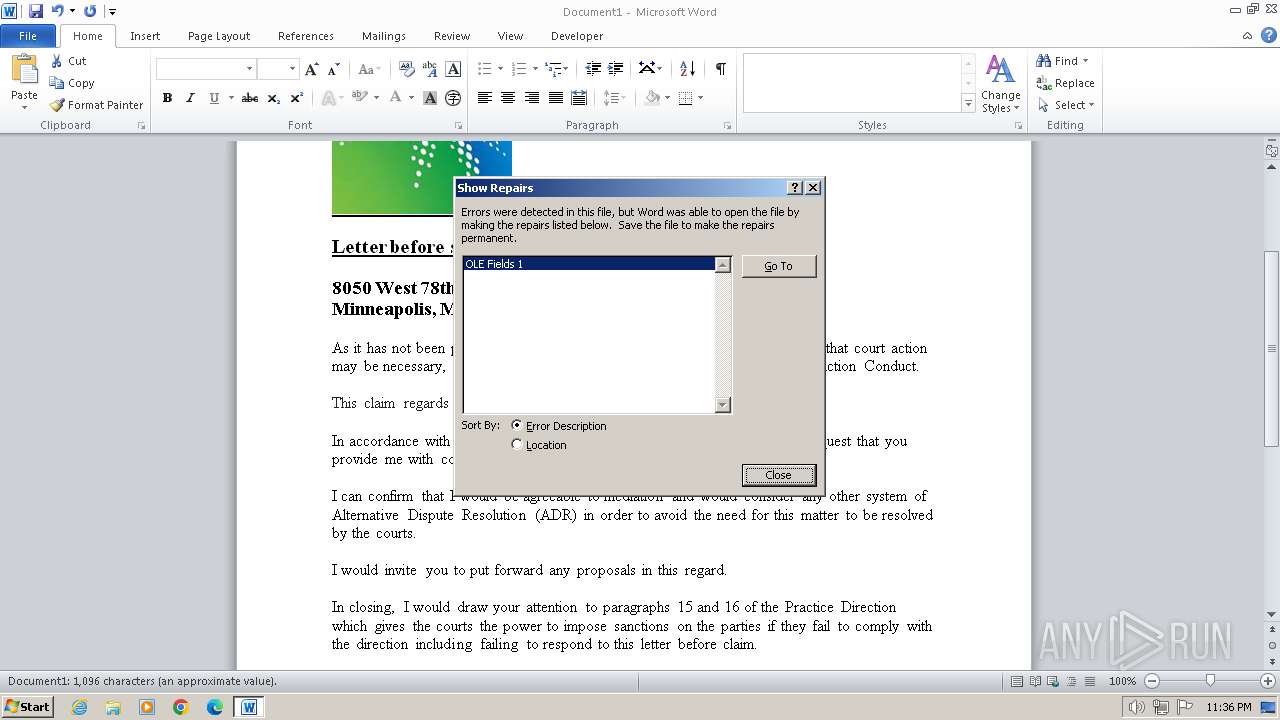This screenshot has height=720, width=1280.
Task: Click the zoom in plus button
Action: point(1269,681)
